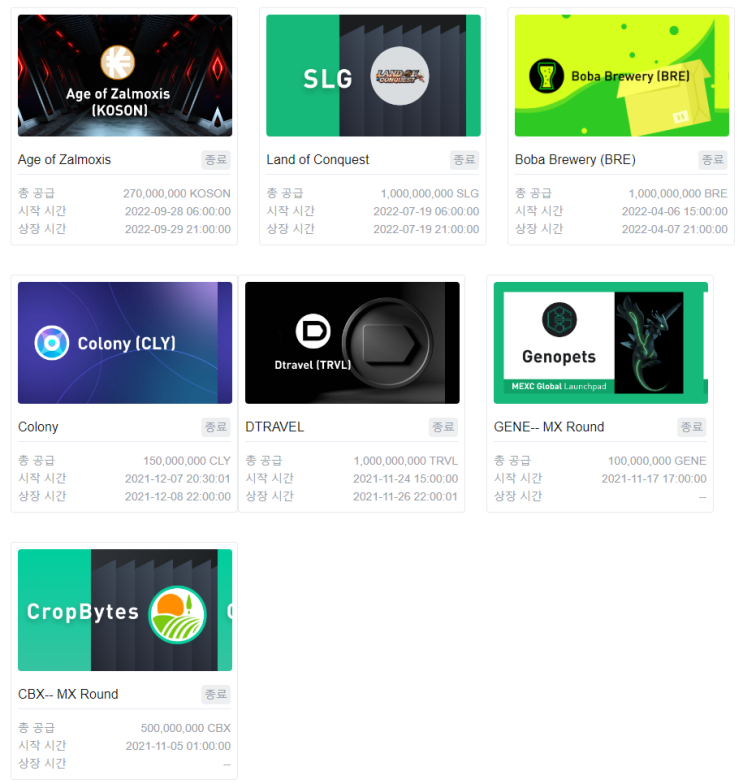The height and width of the screenshot is (784, 743).
Task: Select start time 2021-11-17 17:00:00
Action: click(654, 479)
